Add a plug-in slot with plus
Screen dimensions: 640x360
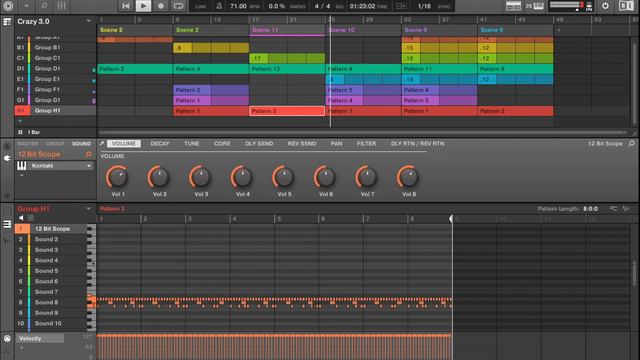(x=22, y=176)
